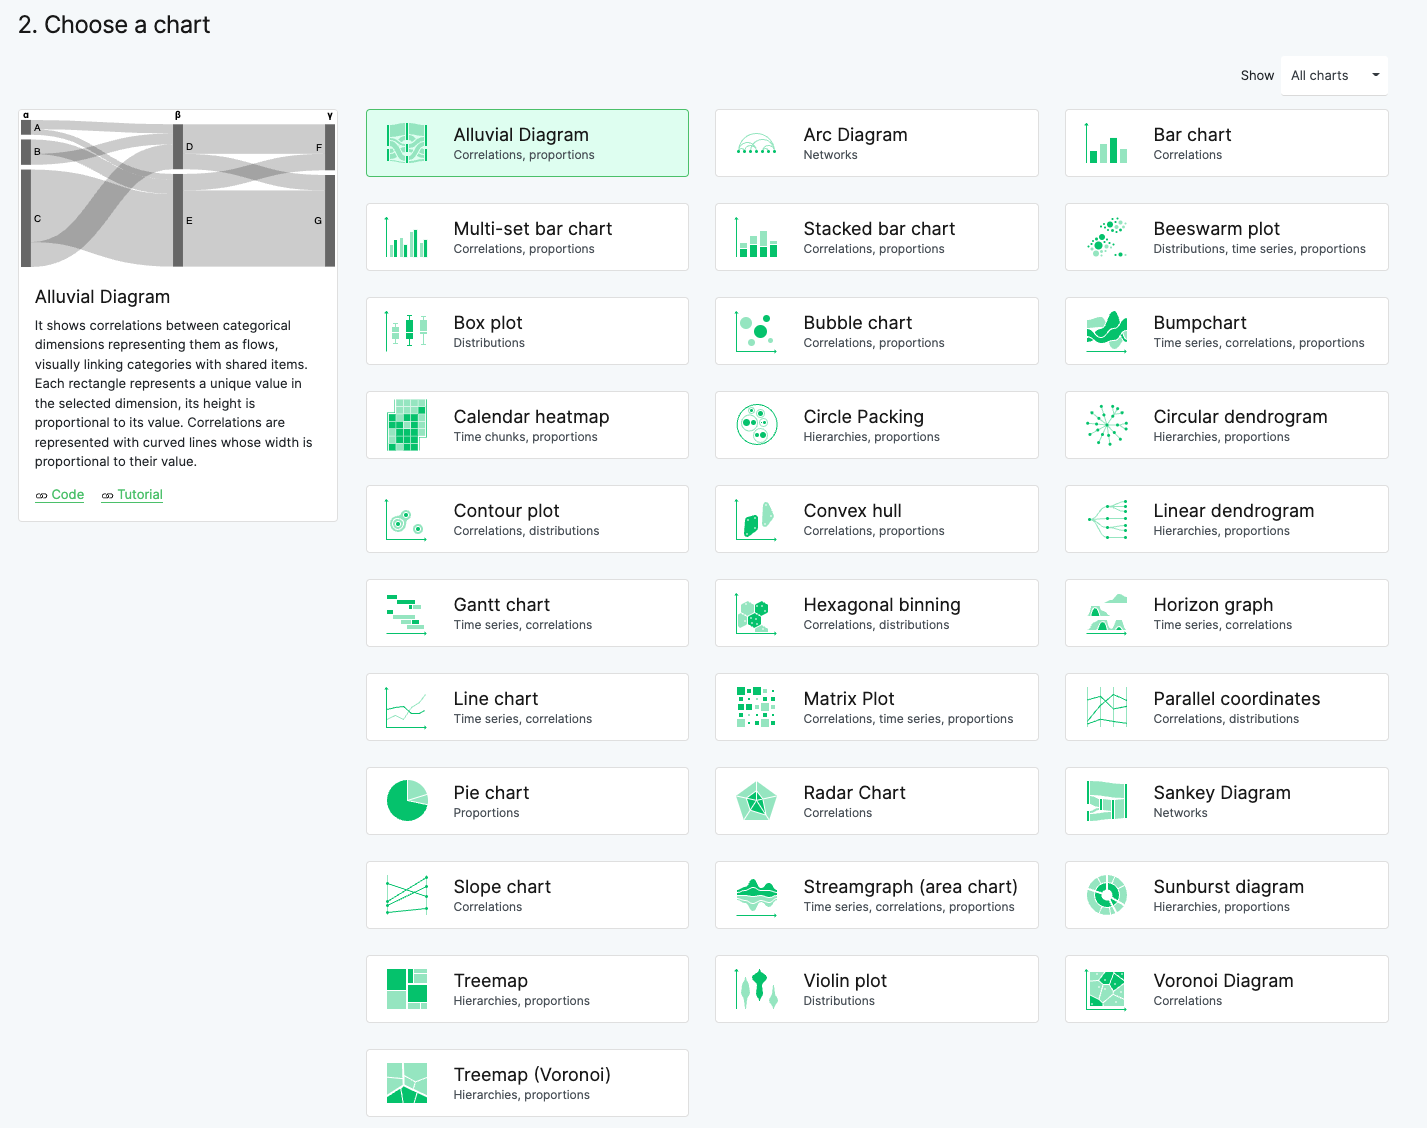1427x1128 pixels.
Task: Select the Pie chart icon
Action: [x=407, y=801]
